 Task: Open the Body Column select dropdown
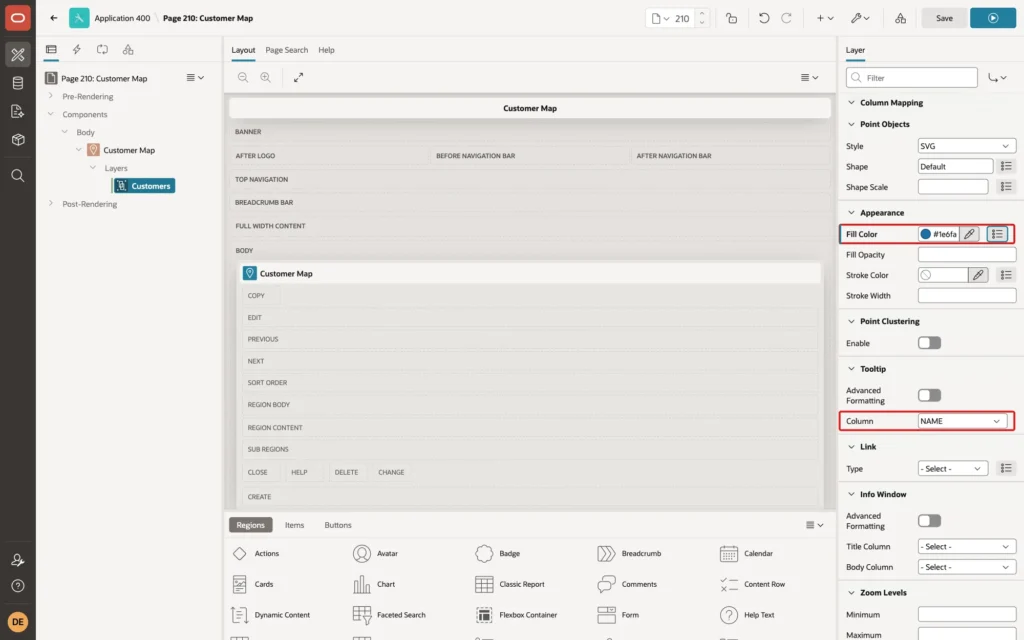point(967,567)
